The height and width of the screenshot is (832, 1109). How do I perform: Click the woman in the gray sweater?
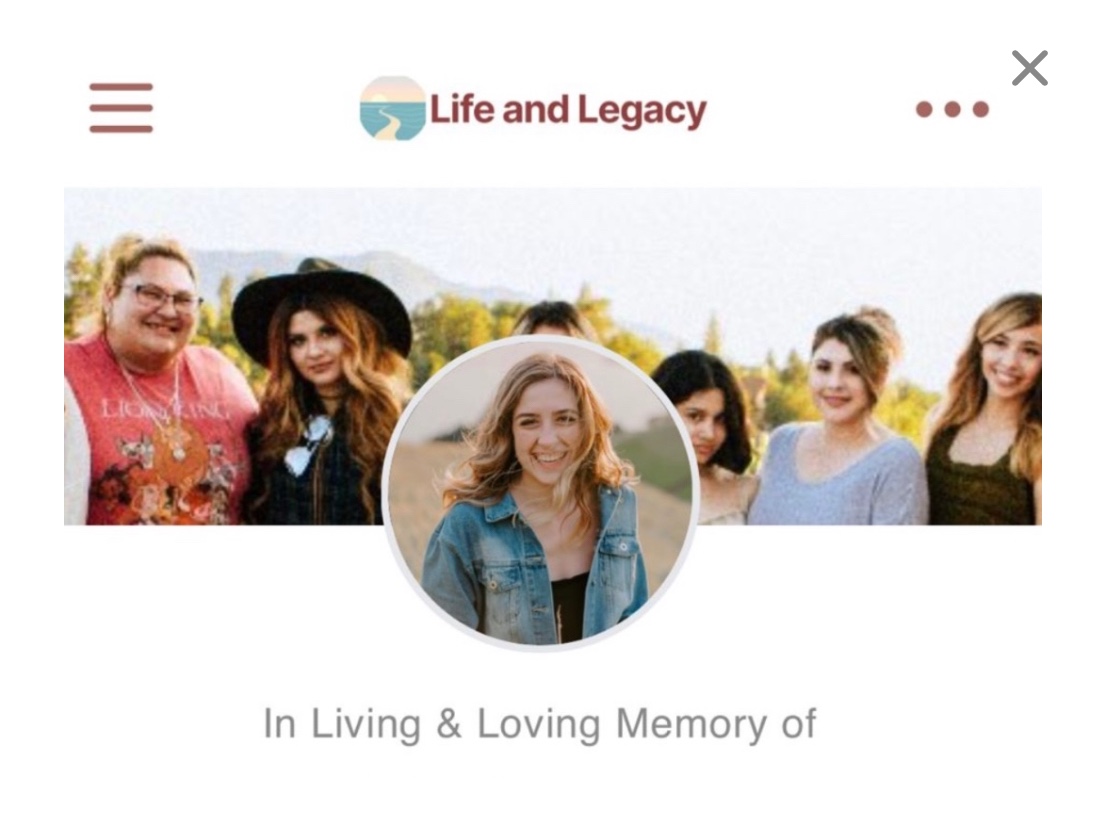842,424
